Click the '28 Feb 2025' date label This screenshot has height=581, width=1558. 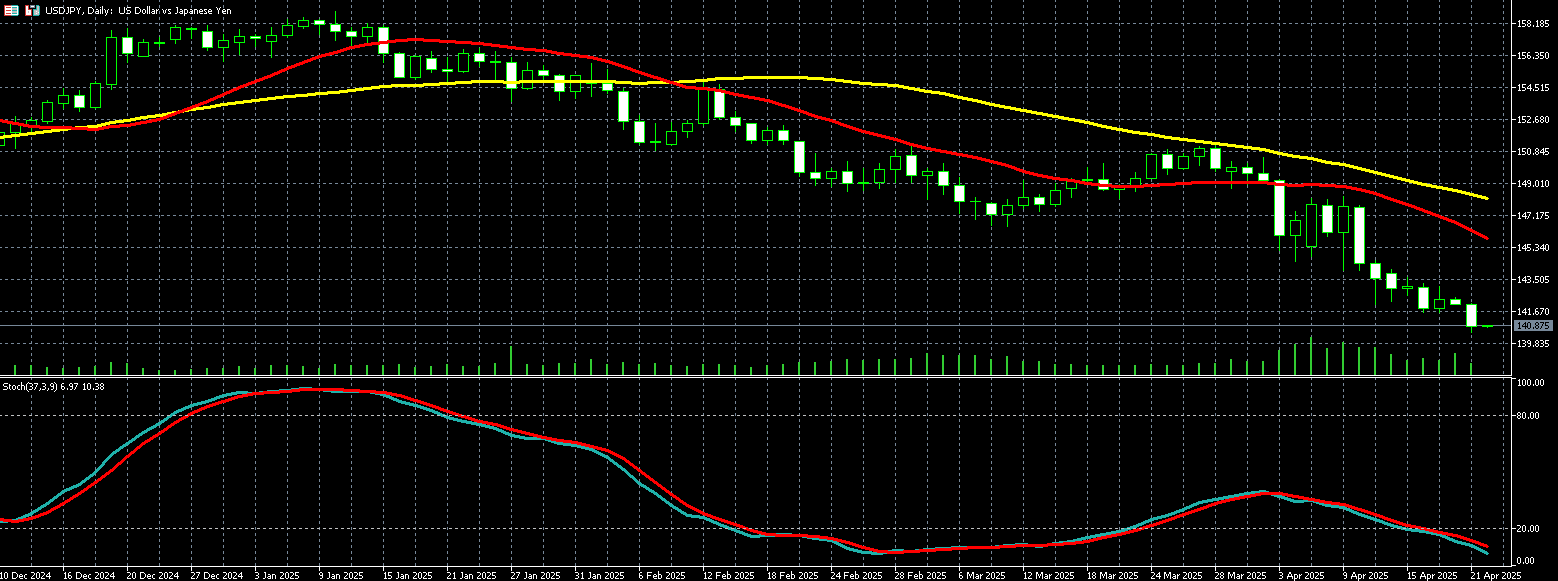(x=920, y=575)
